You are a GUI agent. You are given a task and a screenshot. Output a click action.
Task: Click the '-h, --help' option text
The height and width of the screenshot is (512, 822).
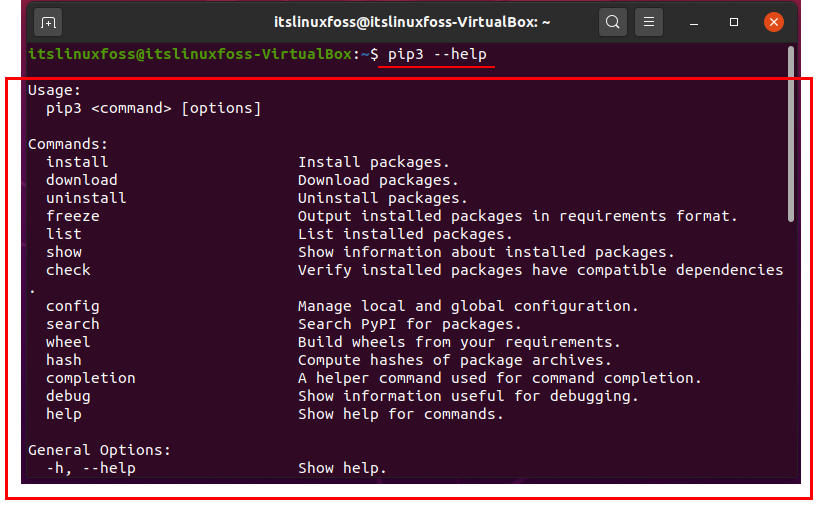(x=91, y=468)
